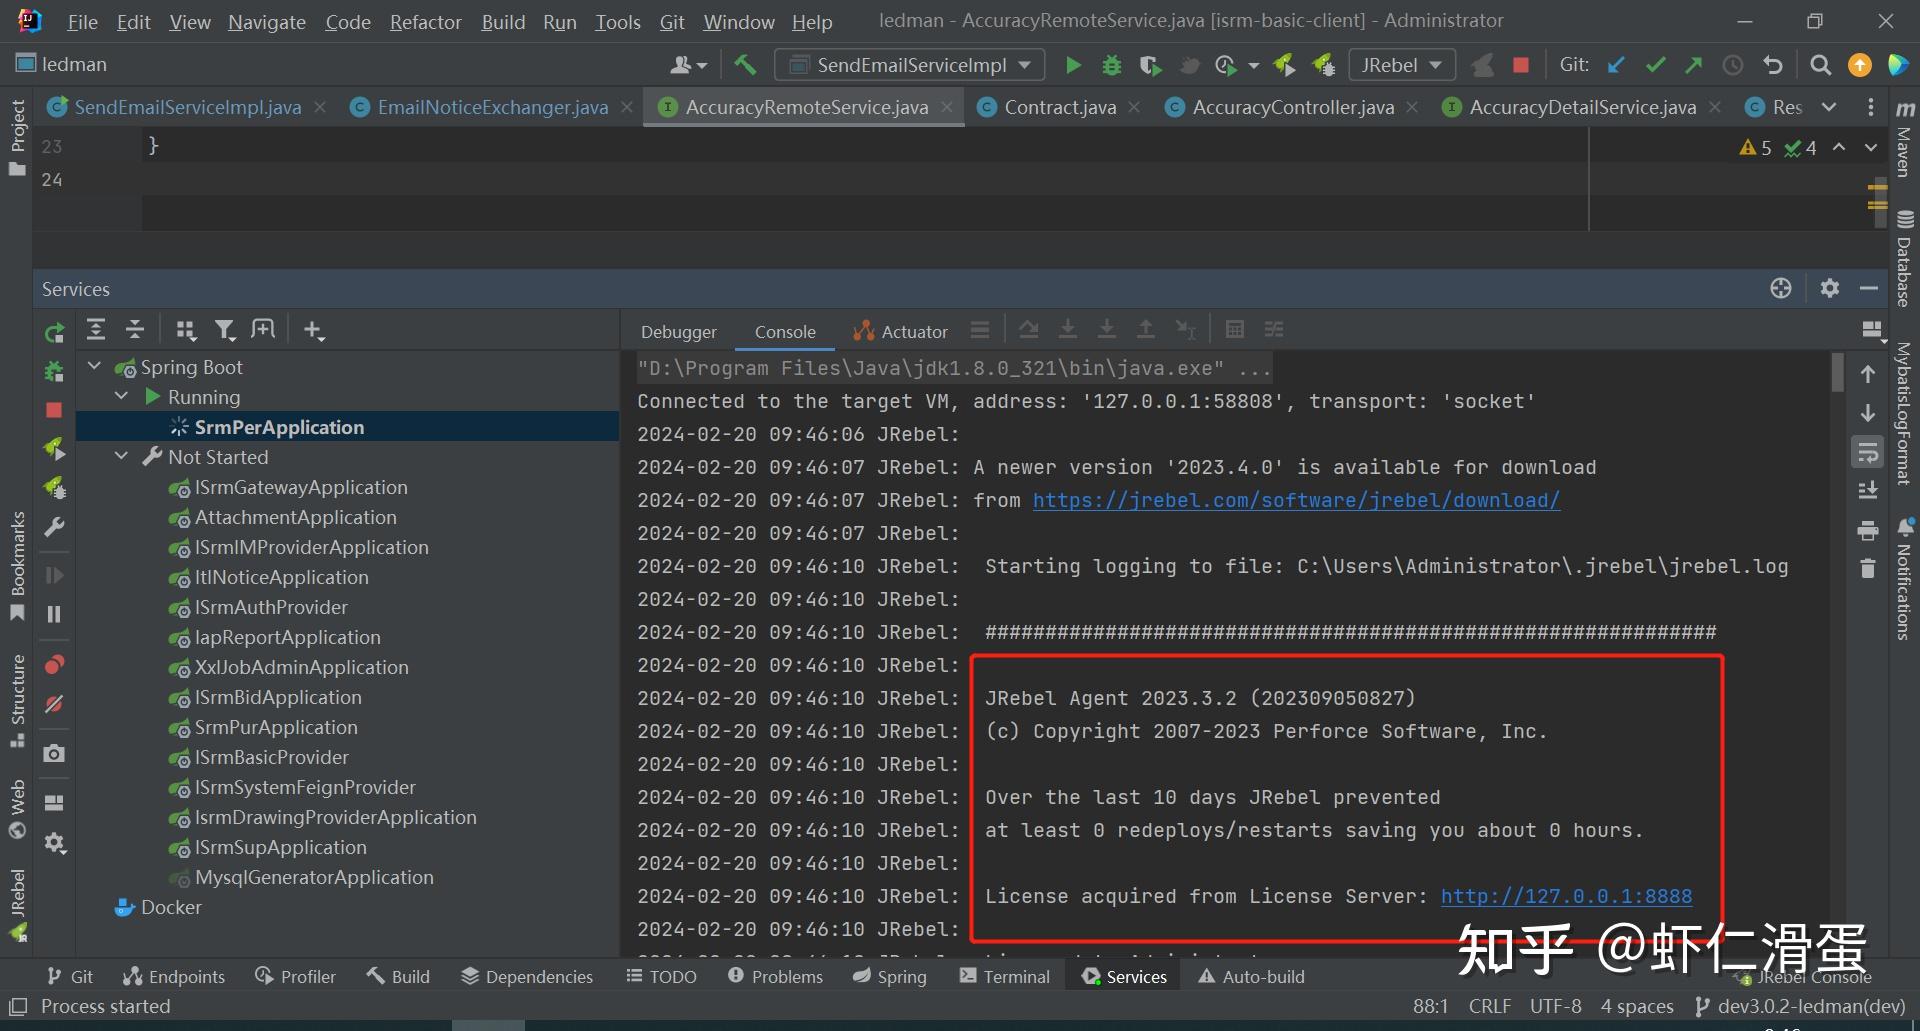Open the Refactor menu
This screenshot has width=1920, height=1031.
[x=425, y=21]
